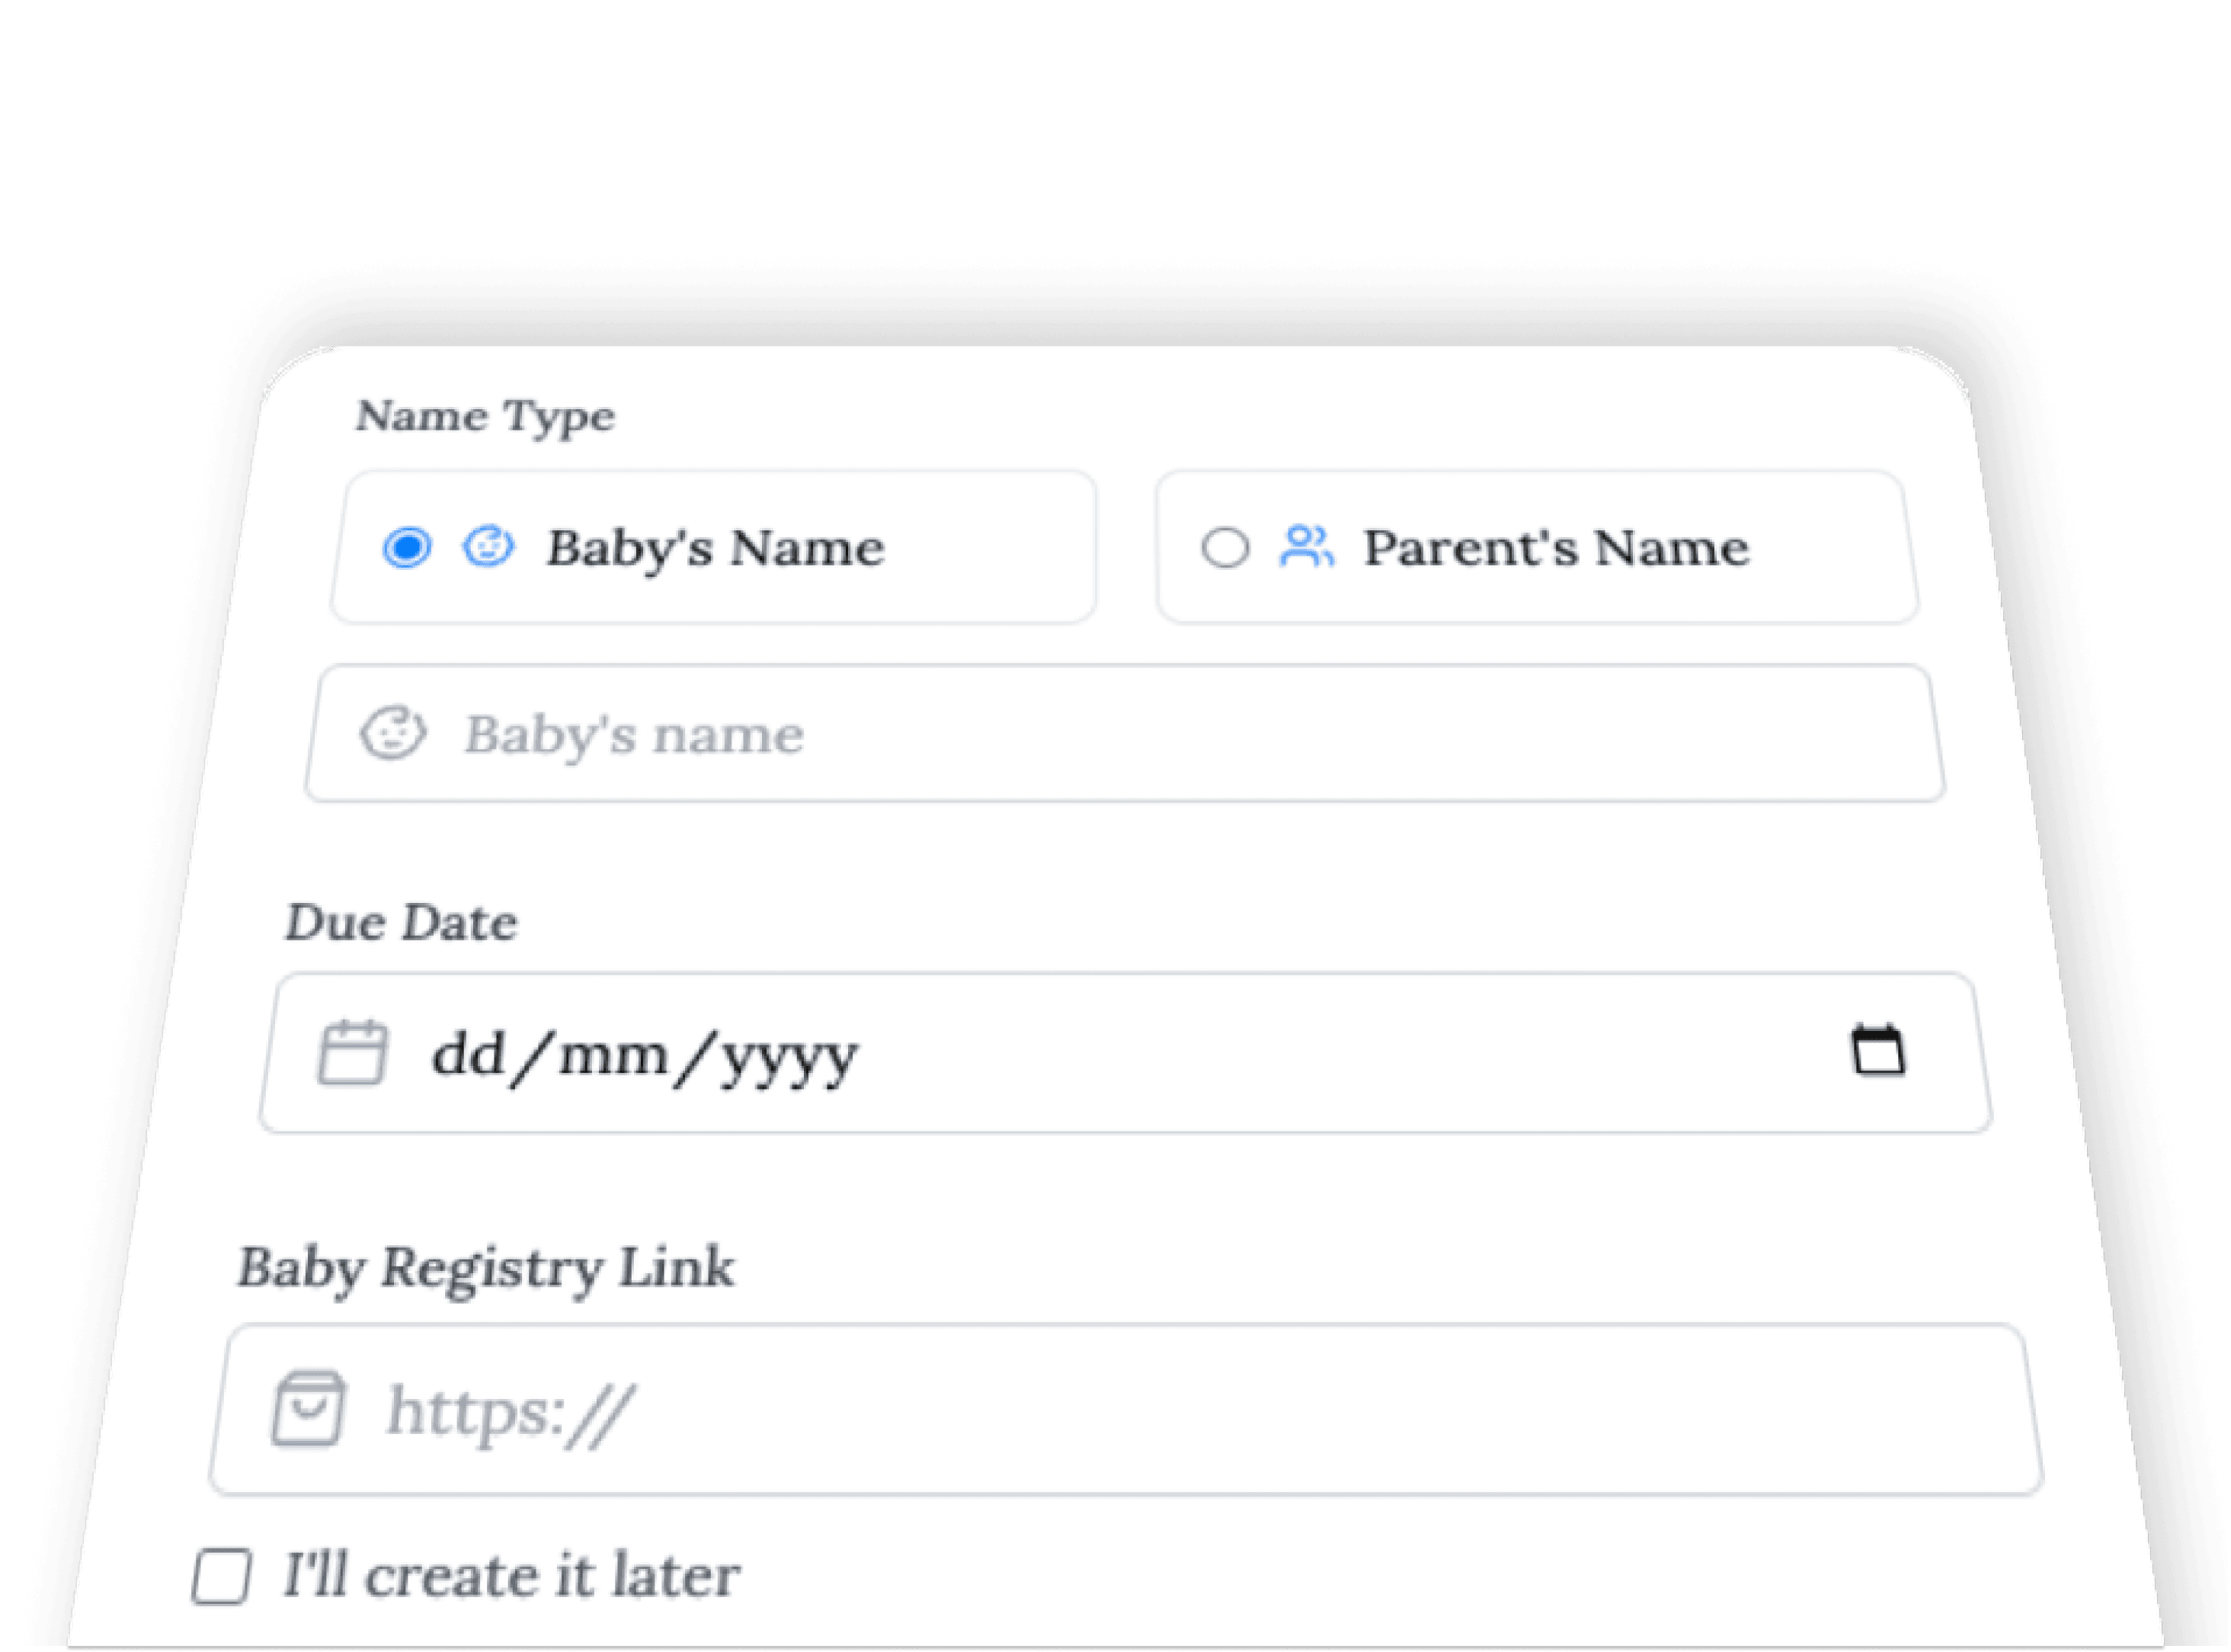Check the I'll create it later box
Image resolution: width=2231 pixels, height=1652 pixels.
pos(221,1577)
